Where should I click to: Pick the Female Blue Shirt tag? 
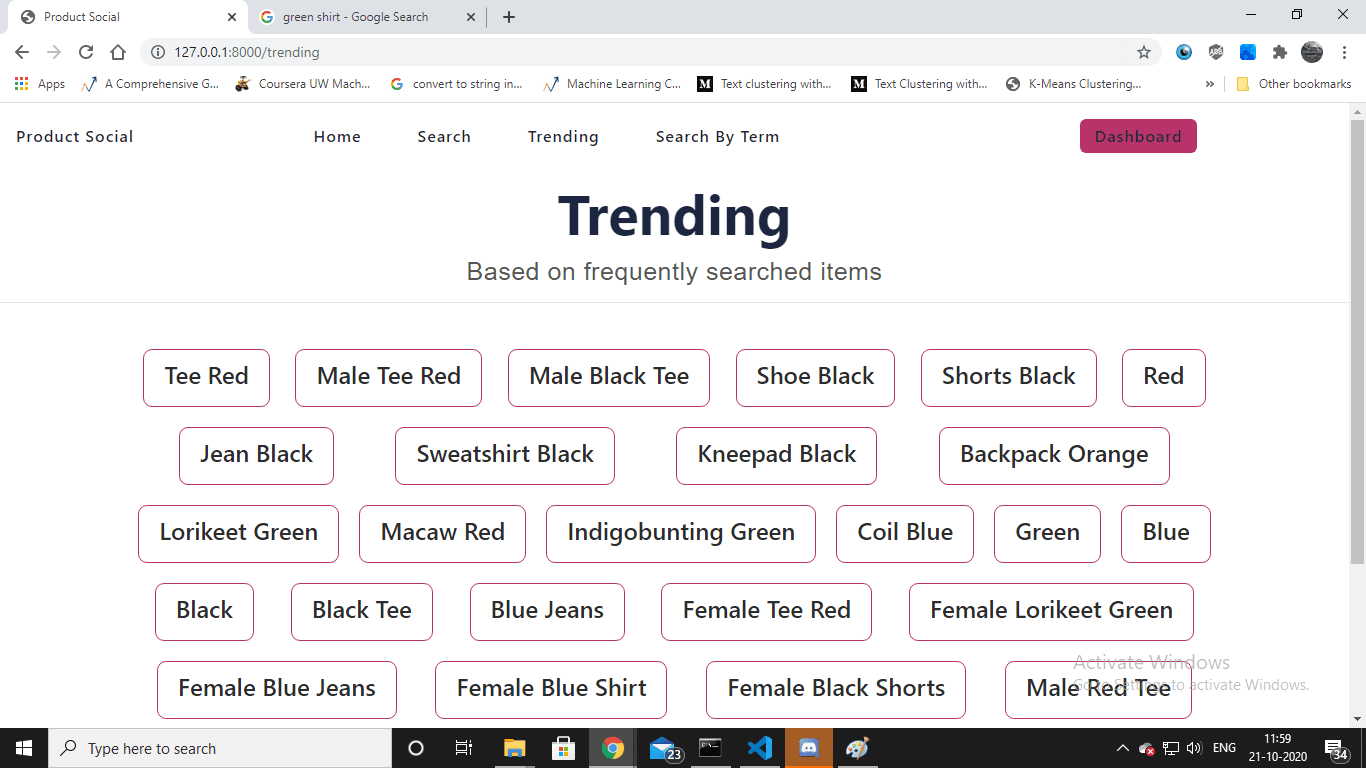551,690
